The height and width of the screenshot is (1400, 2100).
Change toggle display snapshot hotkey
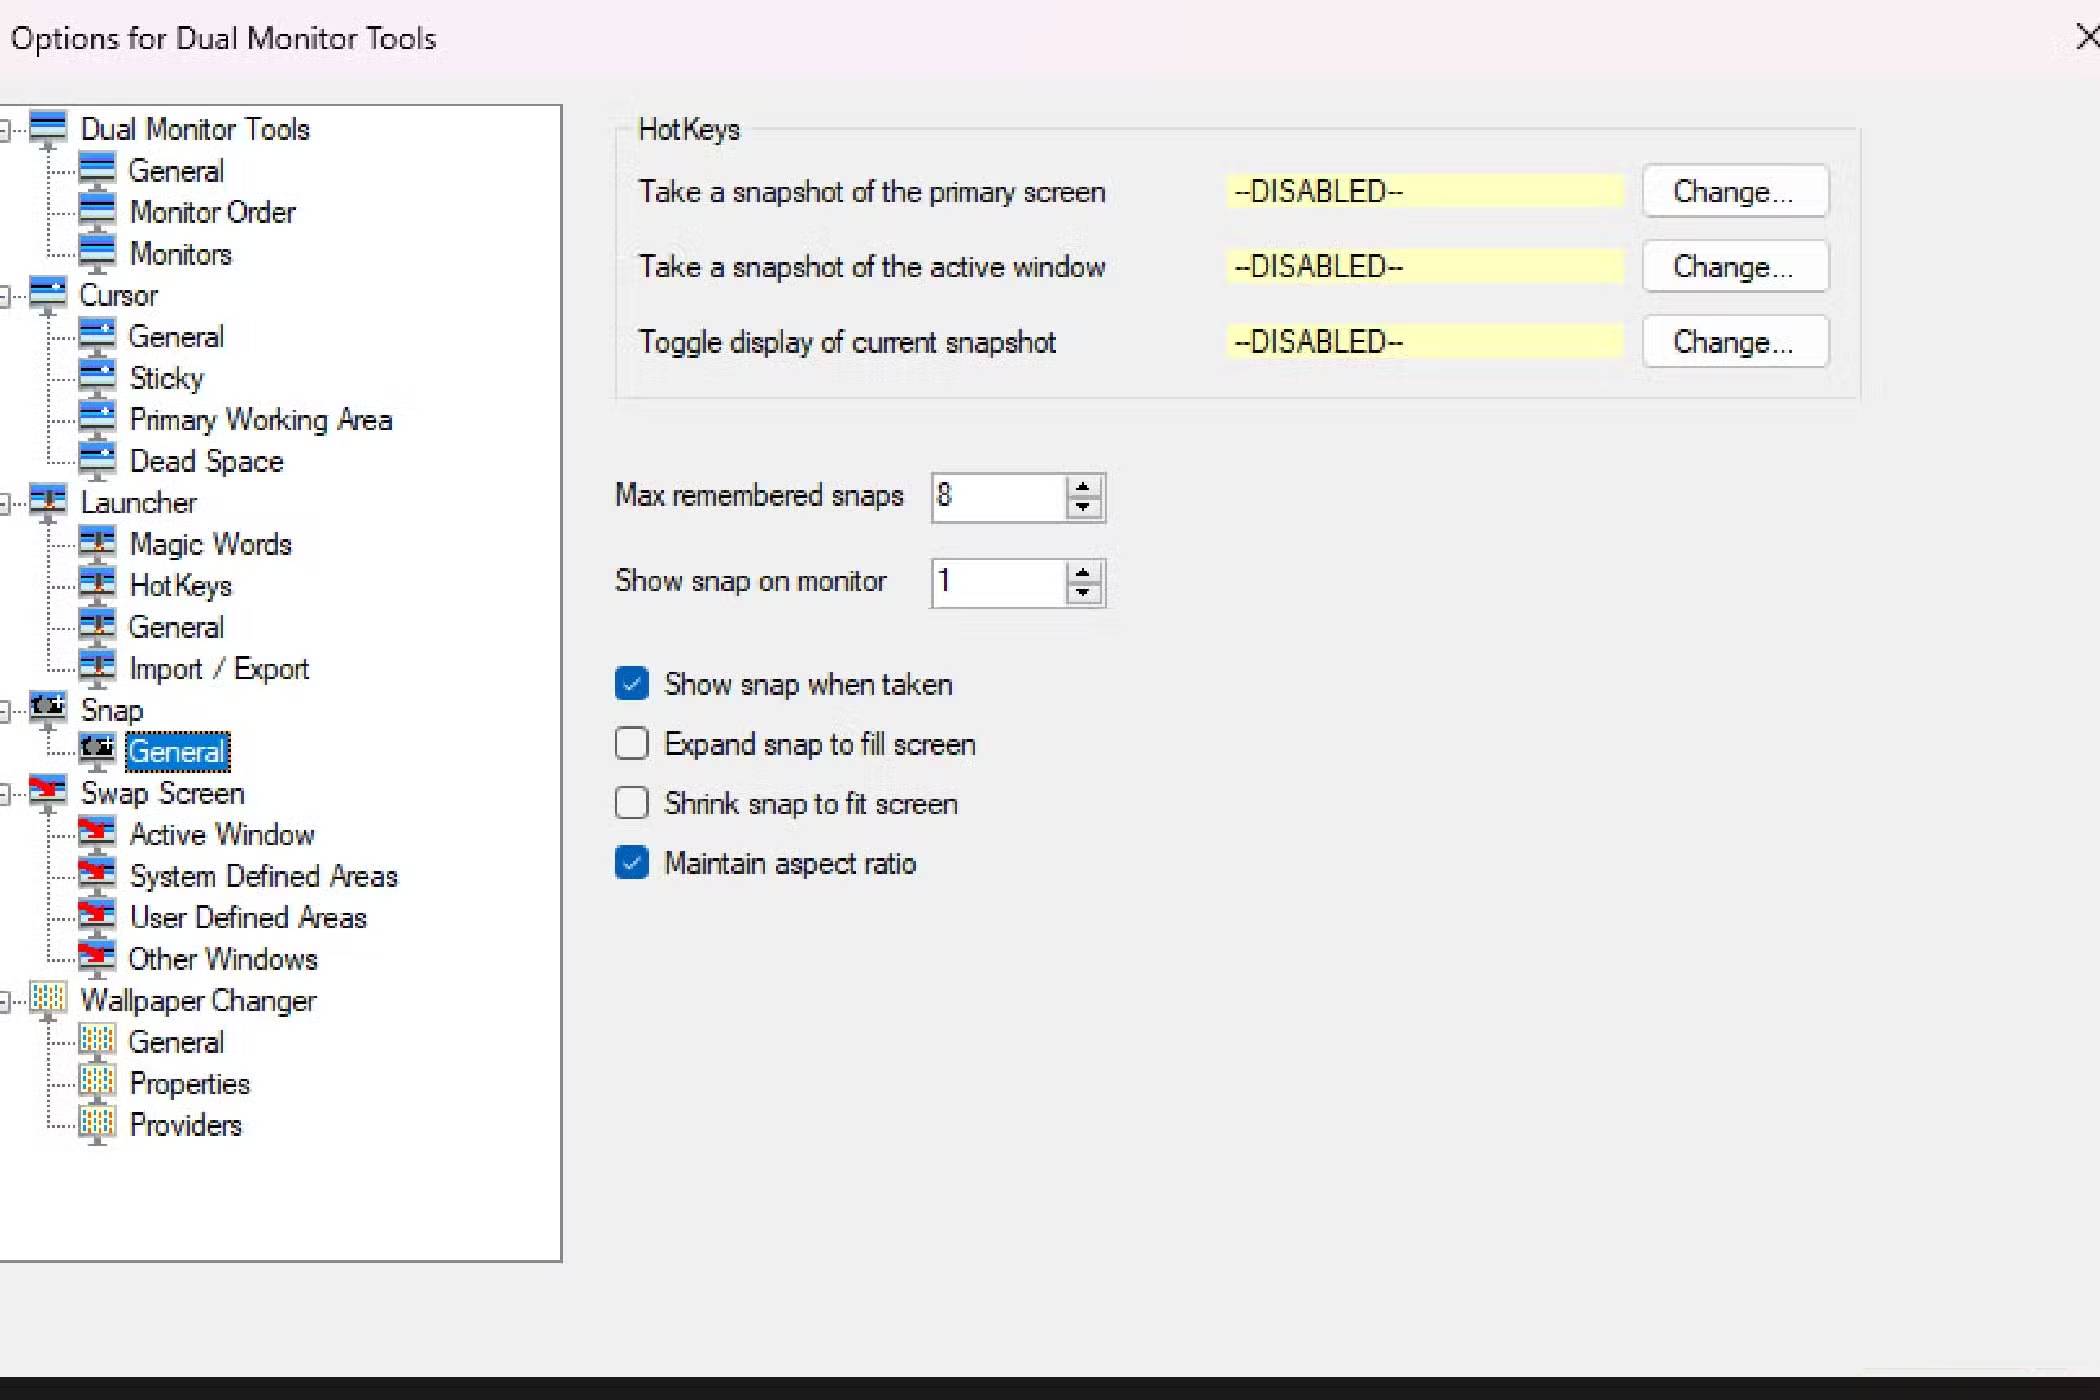[x=1734, y=342]
